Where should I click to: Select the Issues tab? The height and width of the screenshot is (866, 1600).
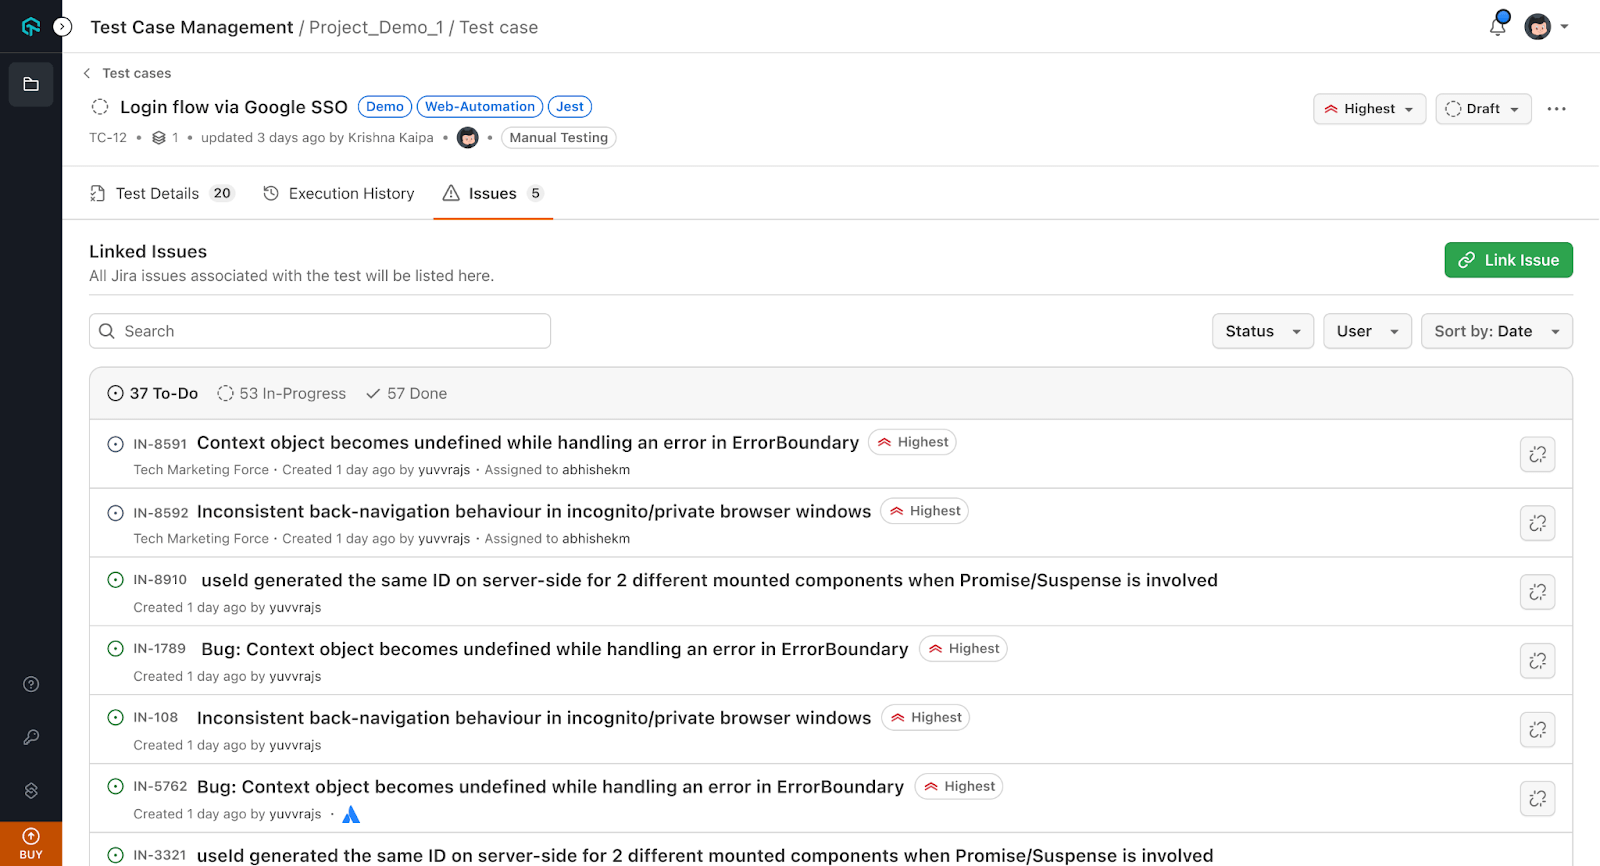pos(493,193)
